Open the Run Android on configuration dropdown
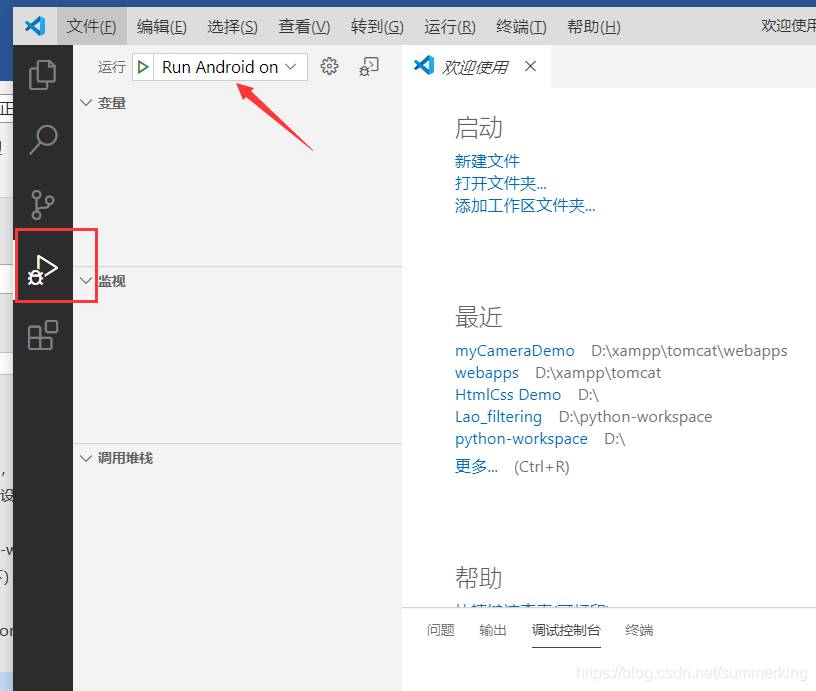 pos(230,67)
